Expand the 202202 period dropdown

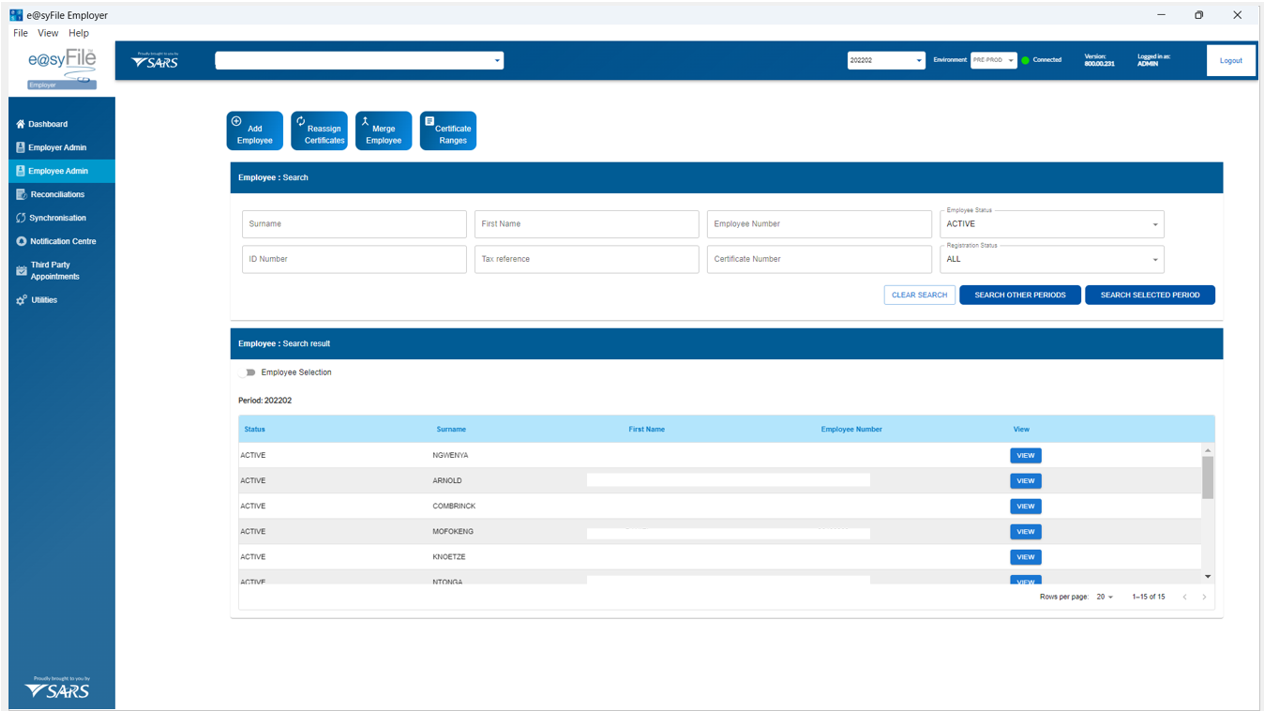click(886, 61)
